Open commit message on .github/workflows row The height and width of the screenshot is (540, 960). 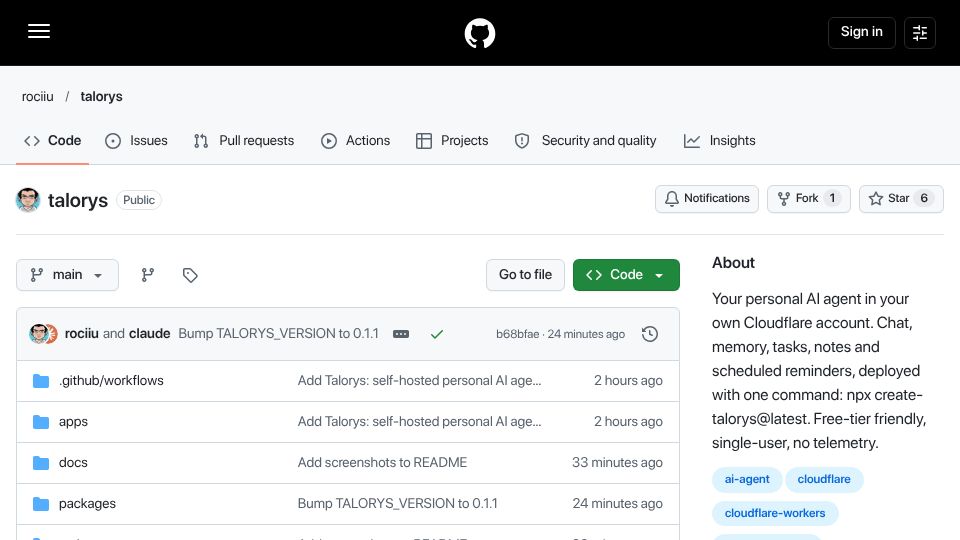coord(419,381)
